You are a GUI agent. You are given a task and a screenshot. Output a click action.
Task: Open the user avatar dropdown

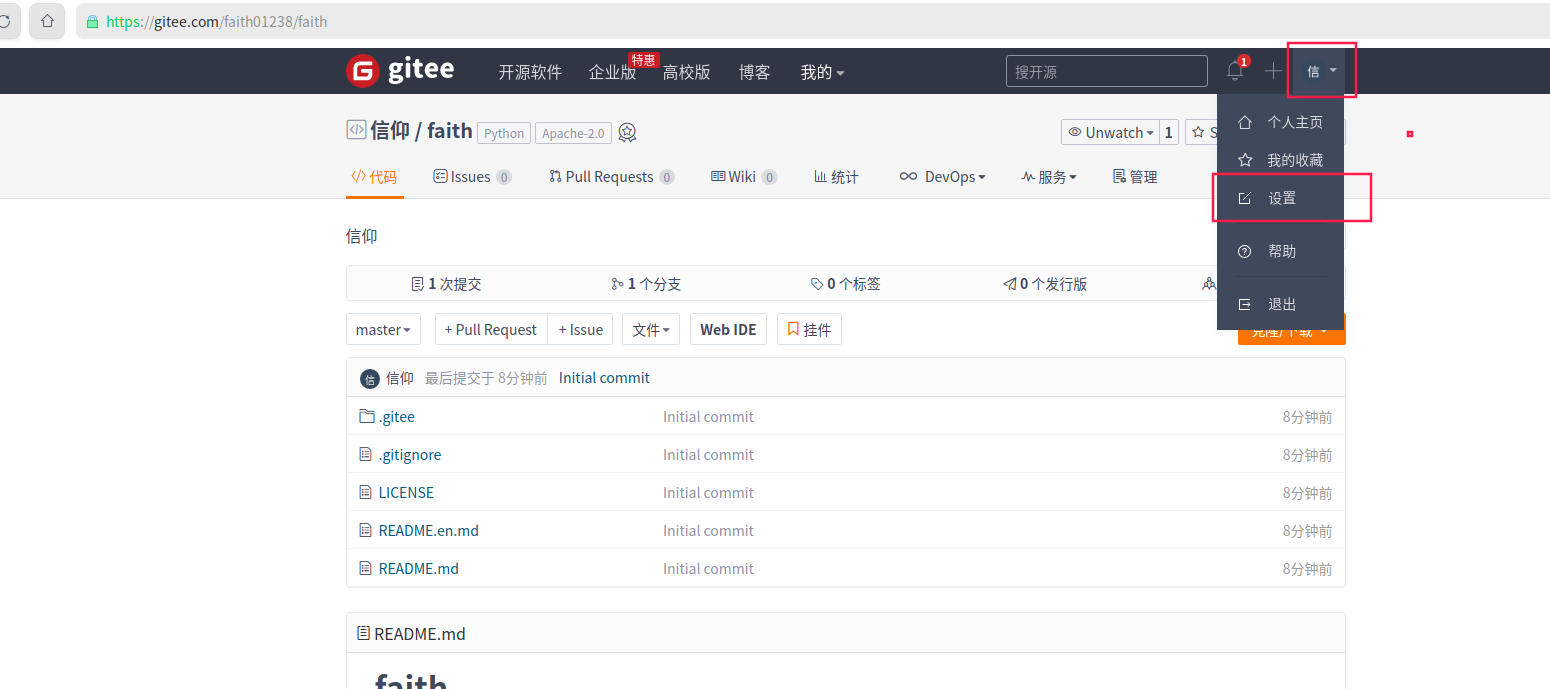tap(1321, 71)
